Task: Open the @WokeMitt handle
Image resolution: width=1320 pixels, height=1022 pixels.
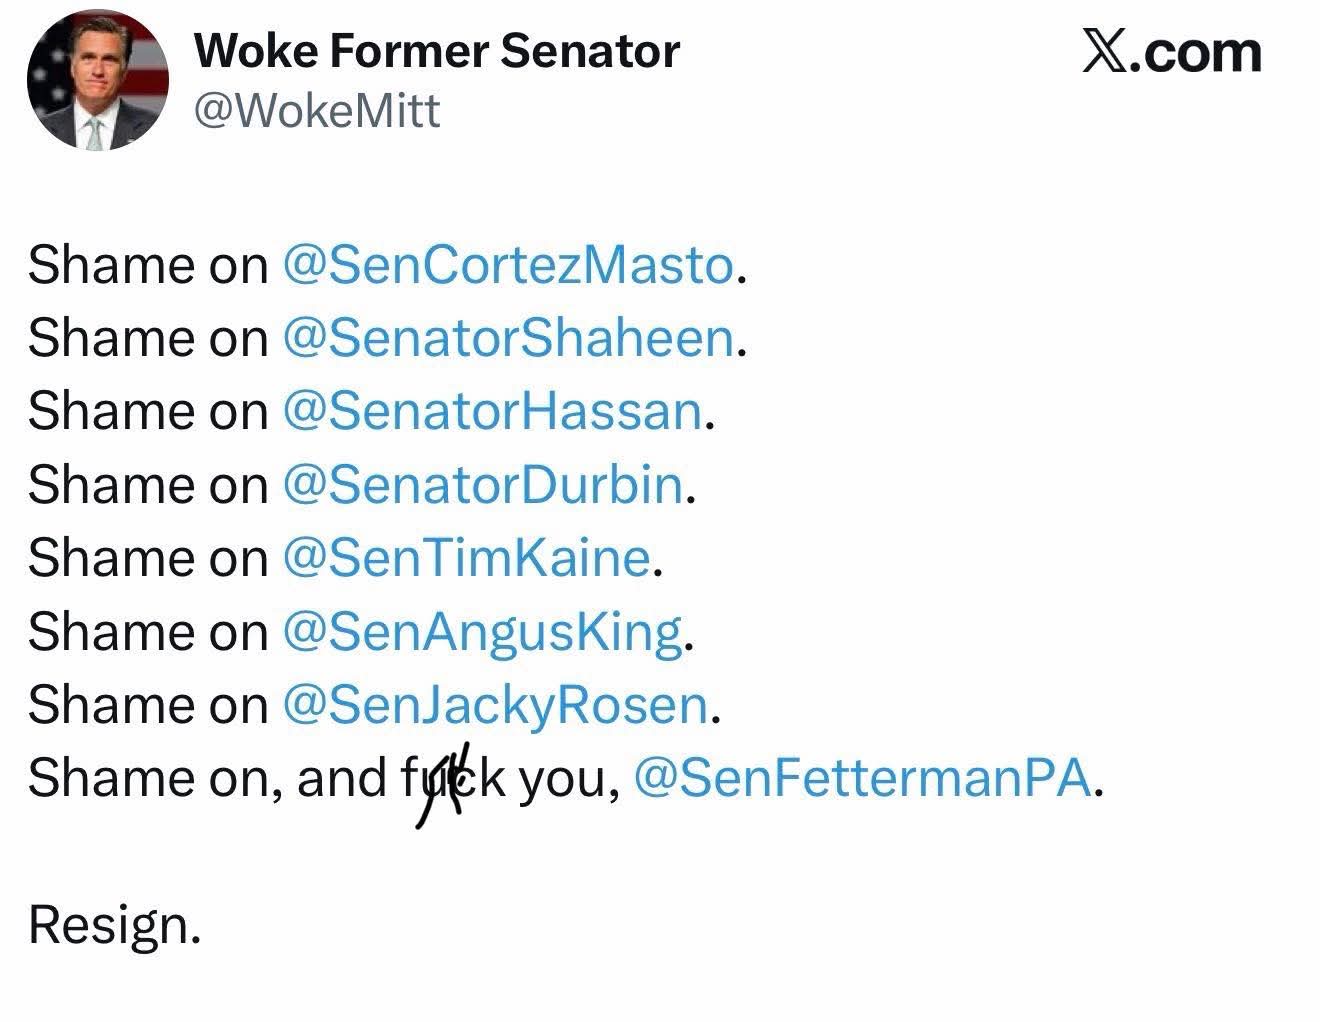Action: [x=316, y=111]
